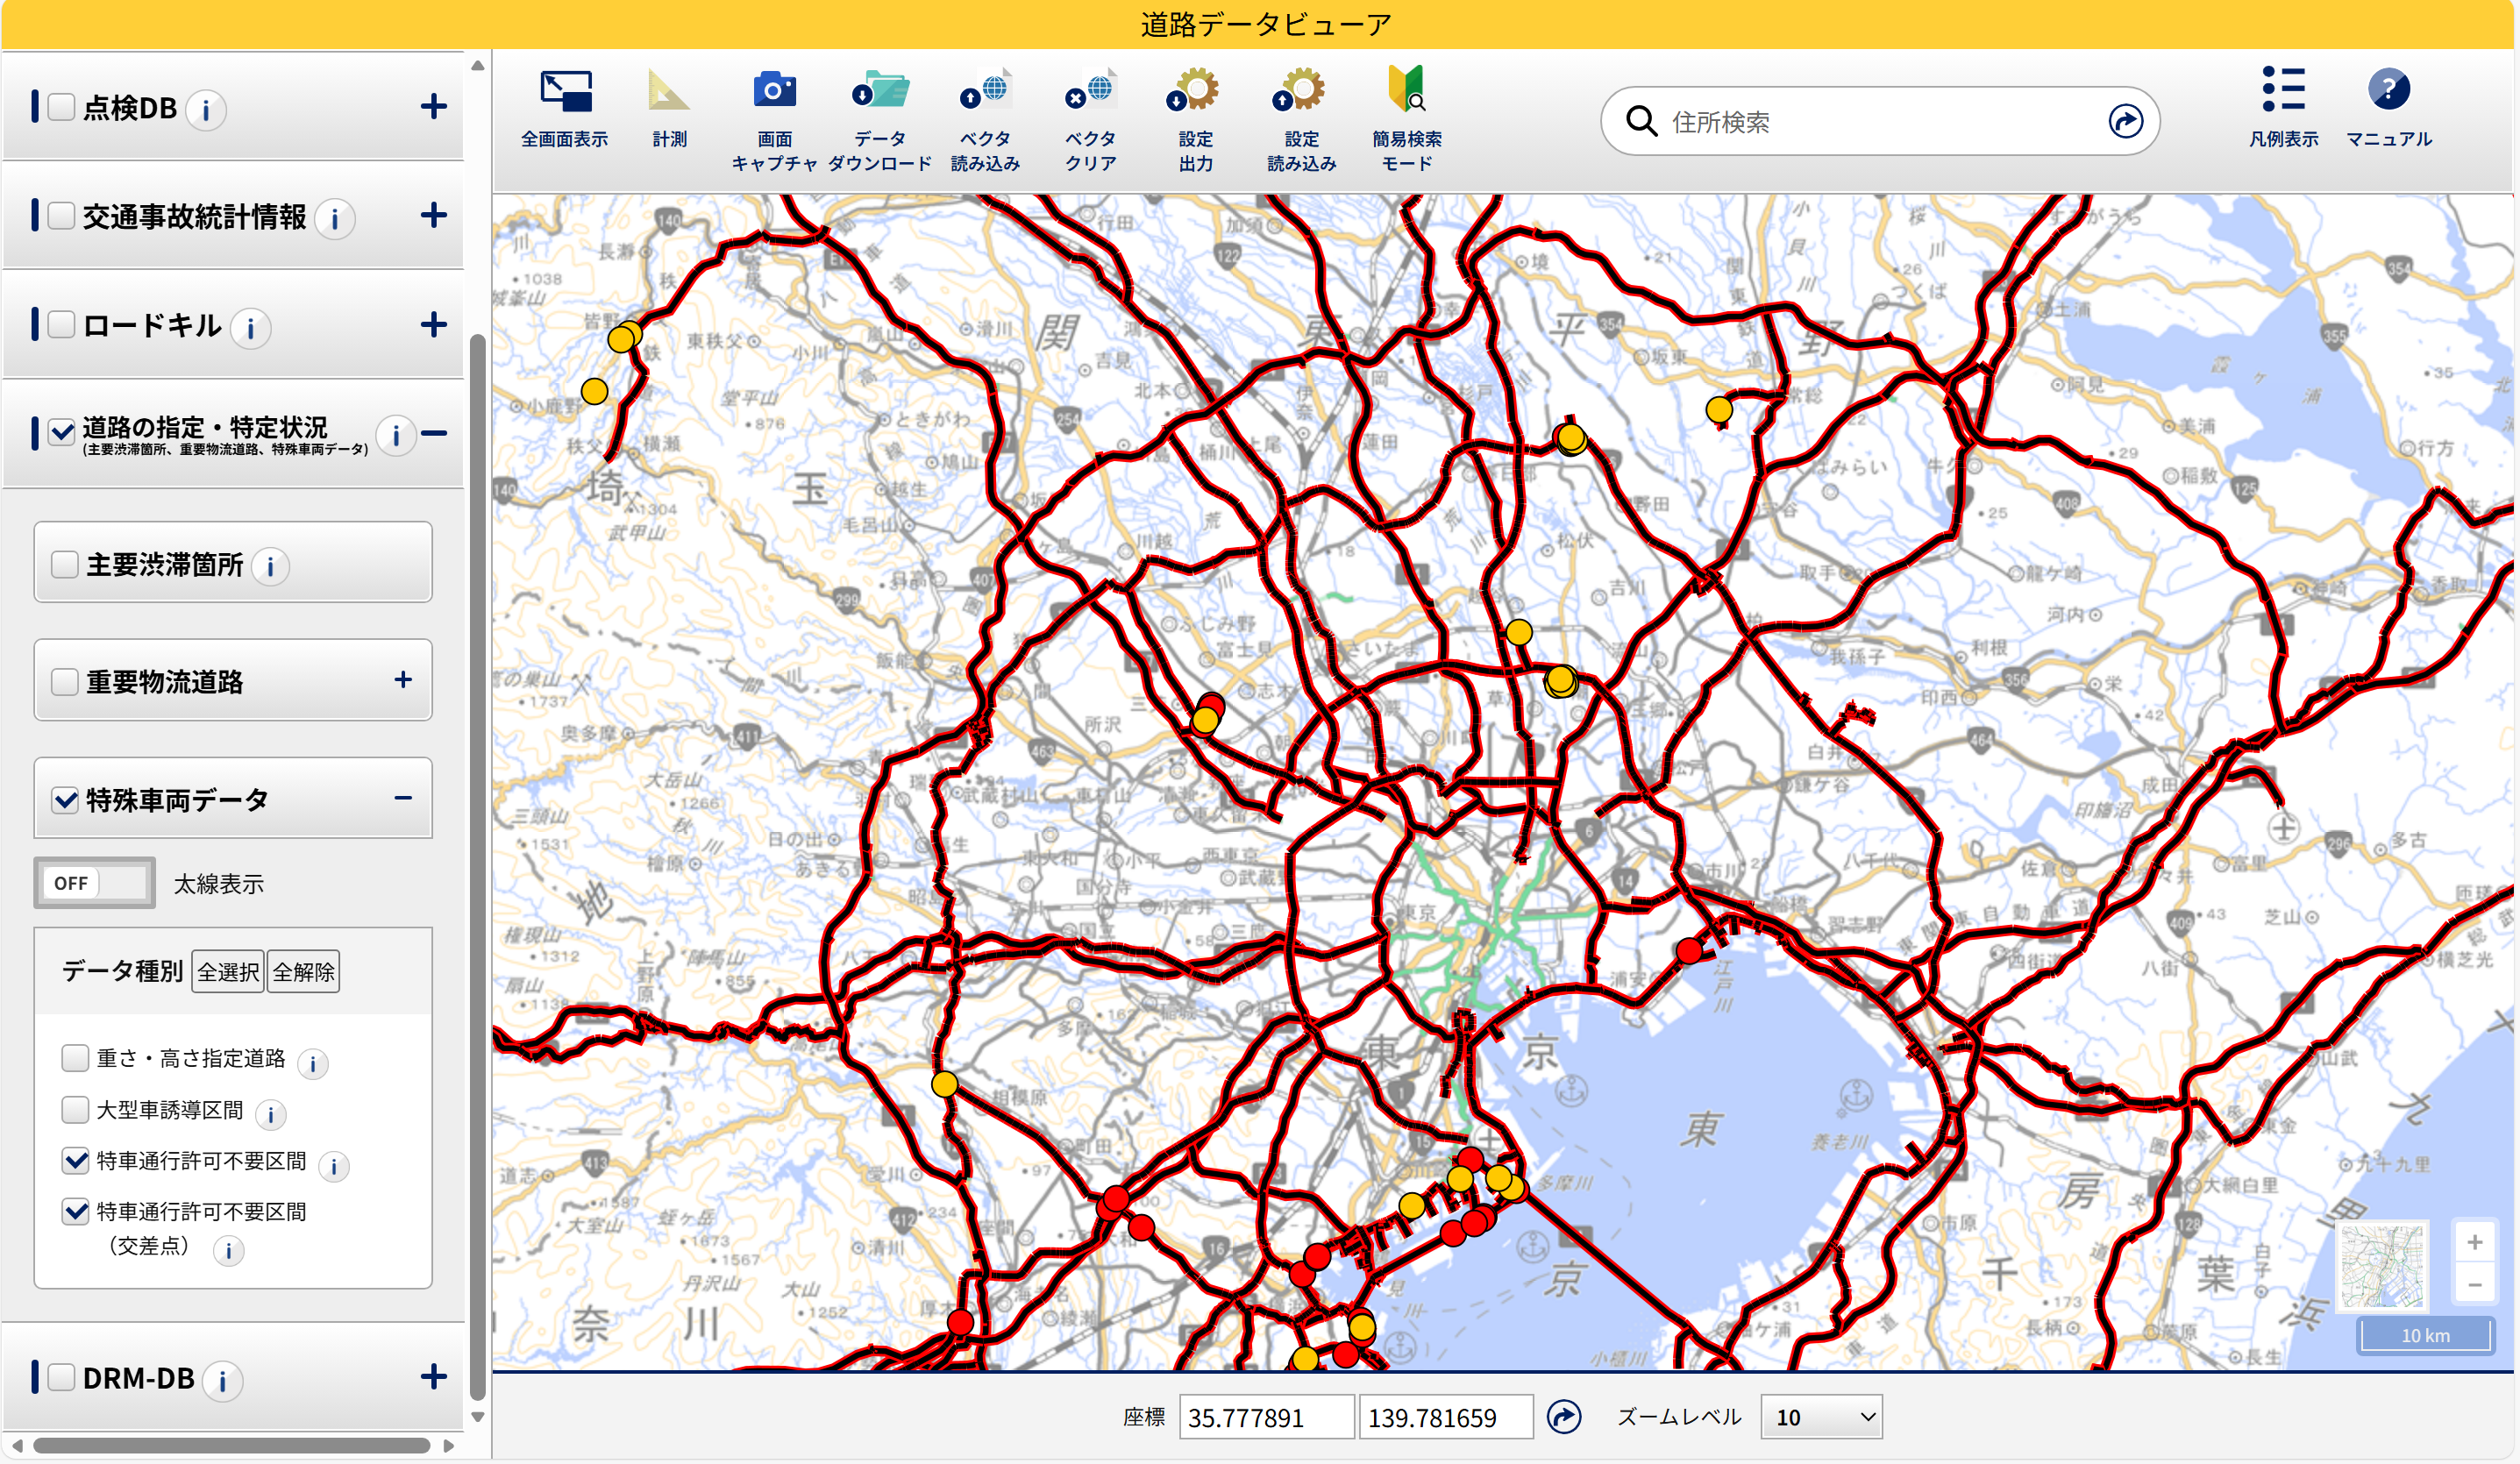Collapse the 特殊車両データ subsection
Viewport: 2520px width, 1464px height.
pos(403,798)
